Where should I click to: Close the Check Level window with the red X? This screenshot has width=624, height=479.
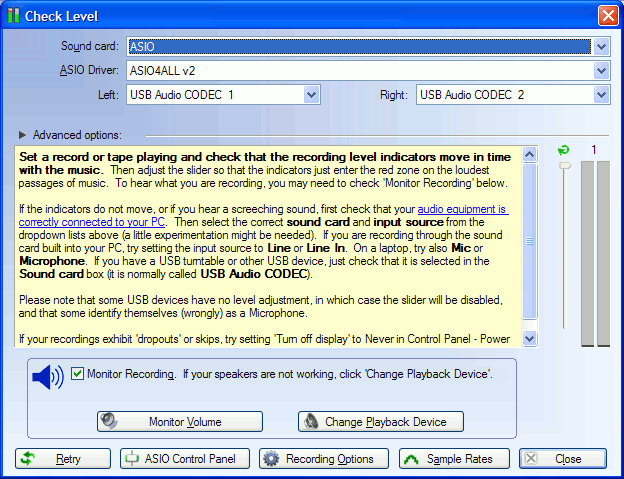click(608, 16)
